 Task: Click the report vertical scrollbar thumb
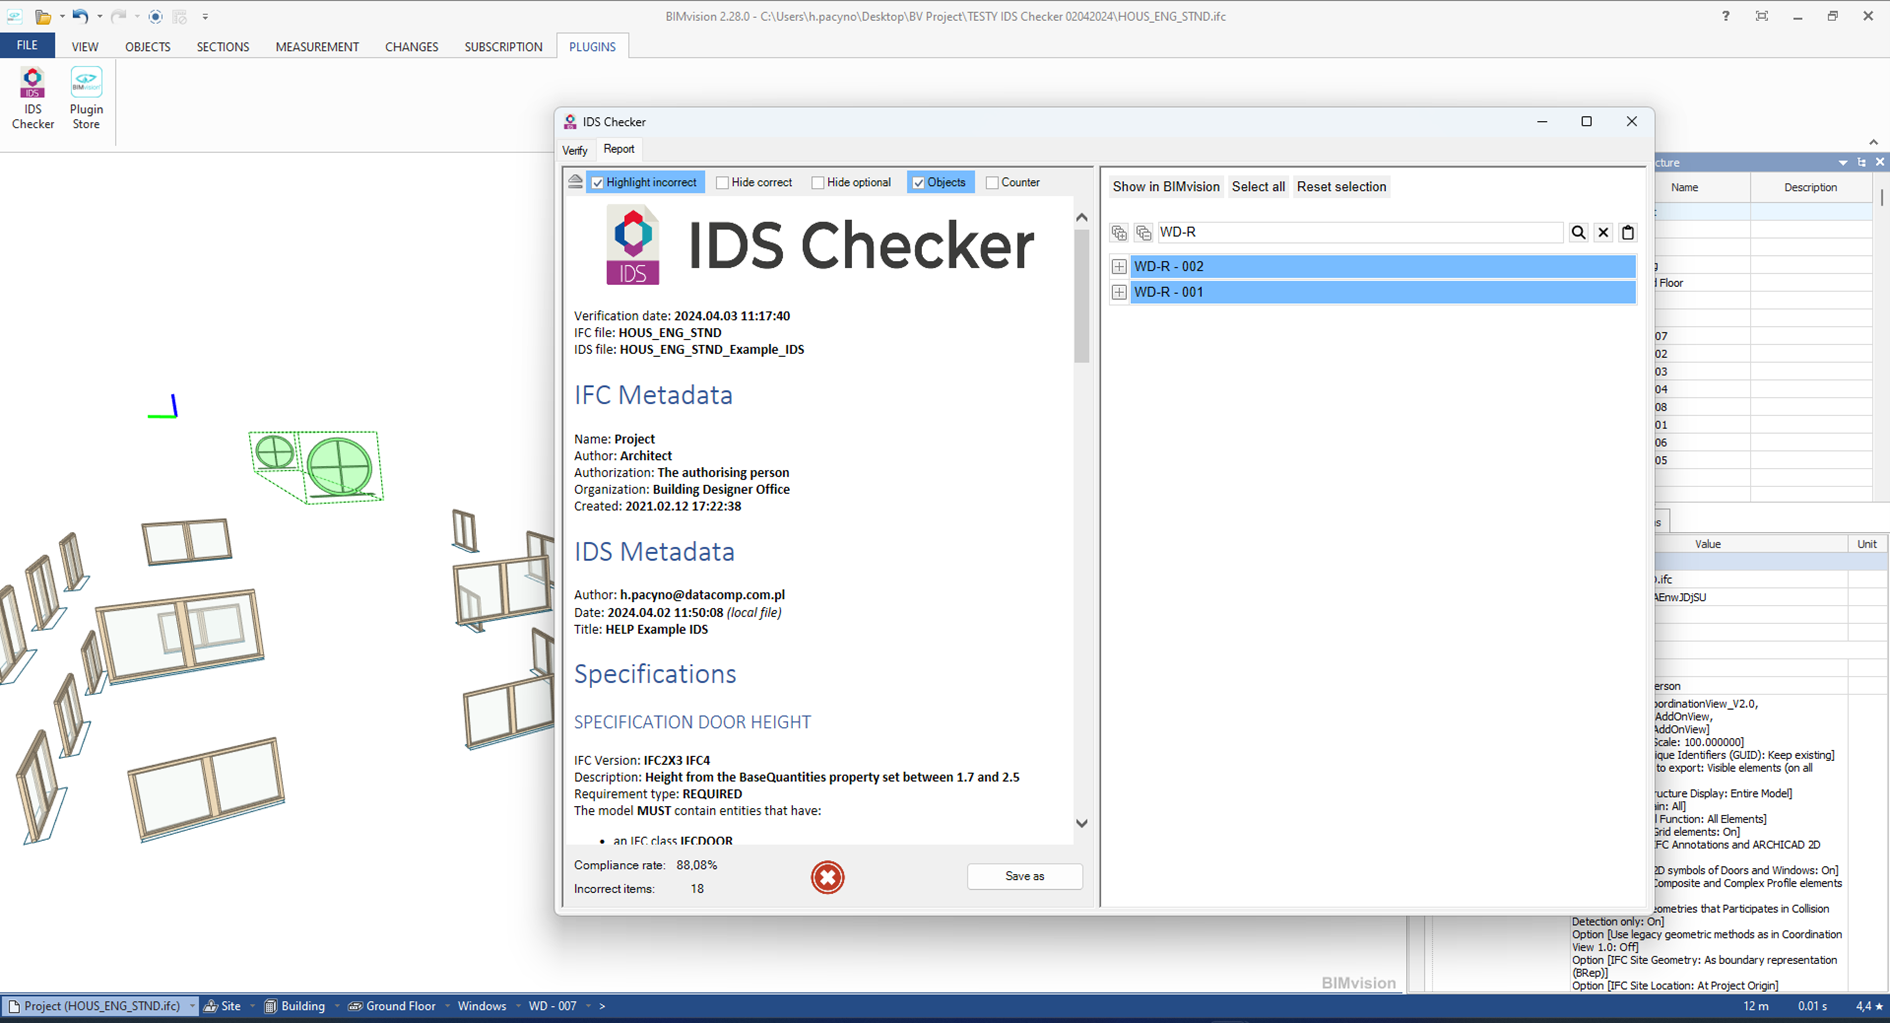(x=1081, y=296)
